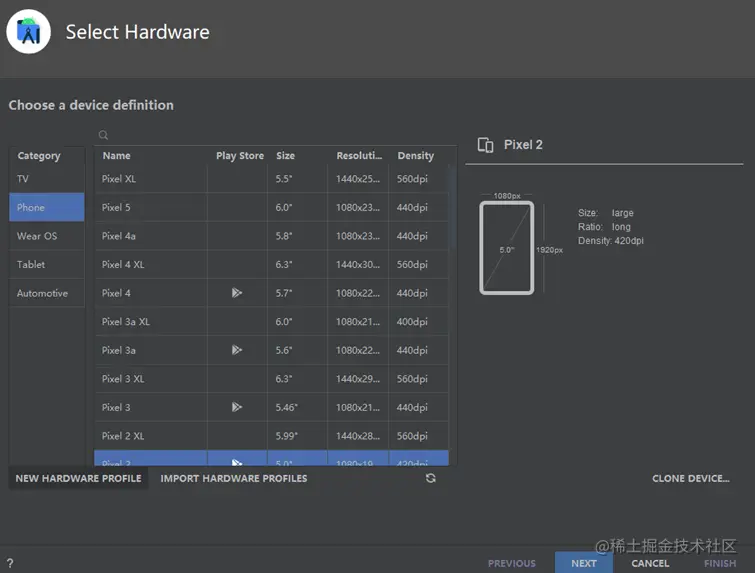Click the Play Store icon in the Pixel 3a row

236,350
